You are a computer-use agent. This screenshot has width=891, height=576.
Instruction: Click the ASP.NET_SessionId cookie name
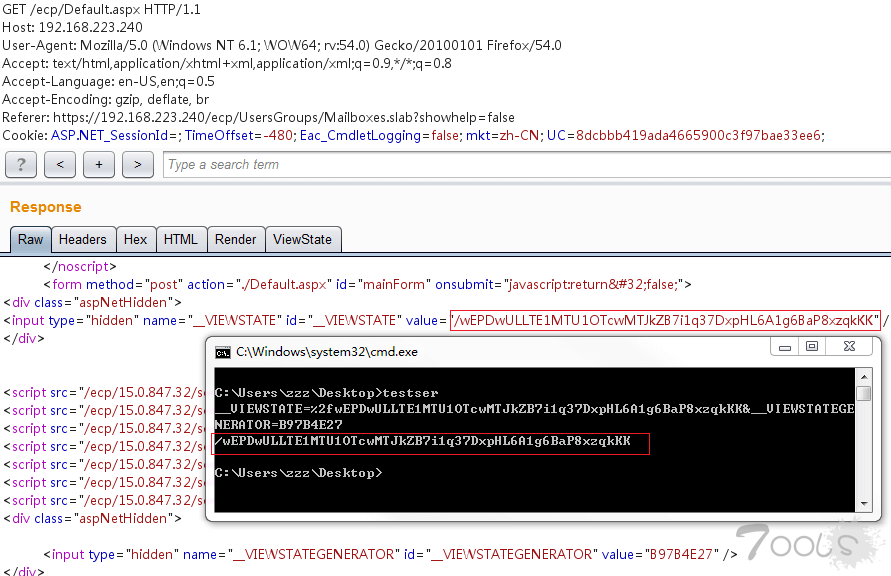110,136
